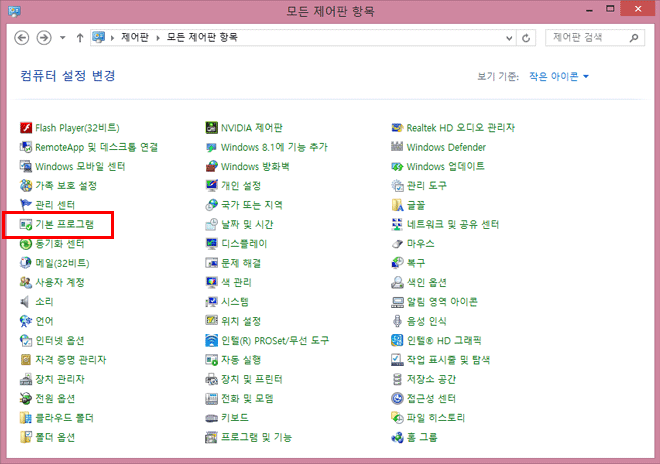Open the Realtek HD 오디오 관리자 icon
Screen dimensions: 660x464
point(397,128)
